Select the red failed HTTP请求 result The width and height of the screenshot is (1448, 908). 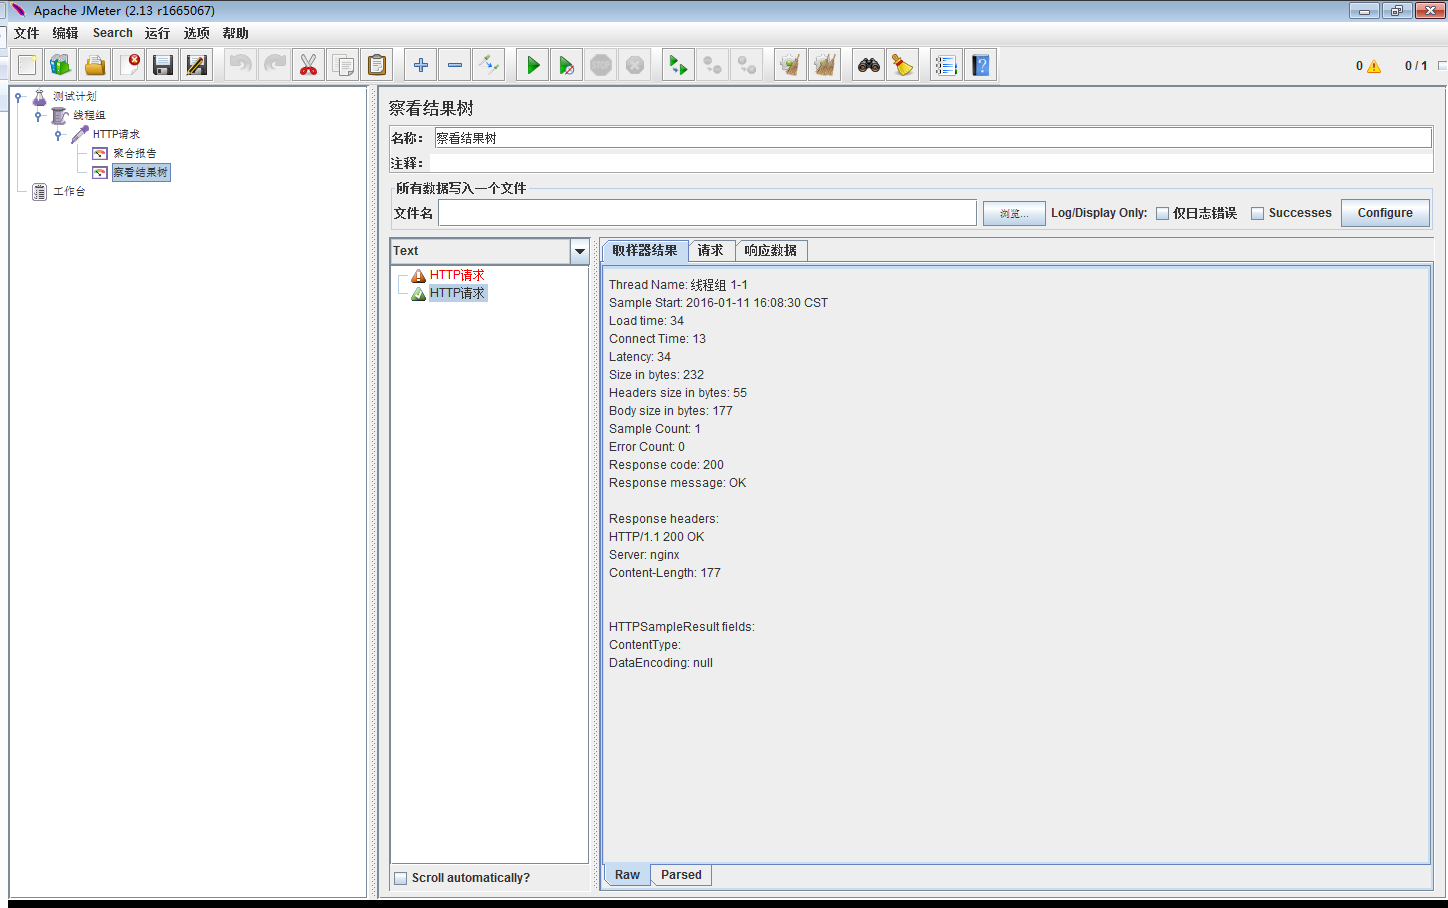[457, 275]
